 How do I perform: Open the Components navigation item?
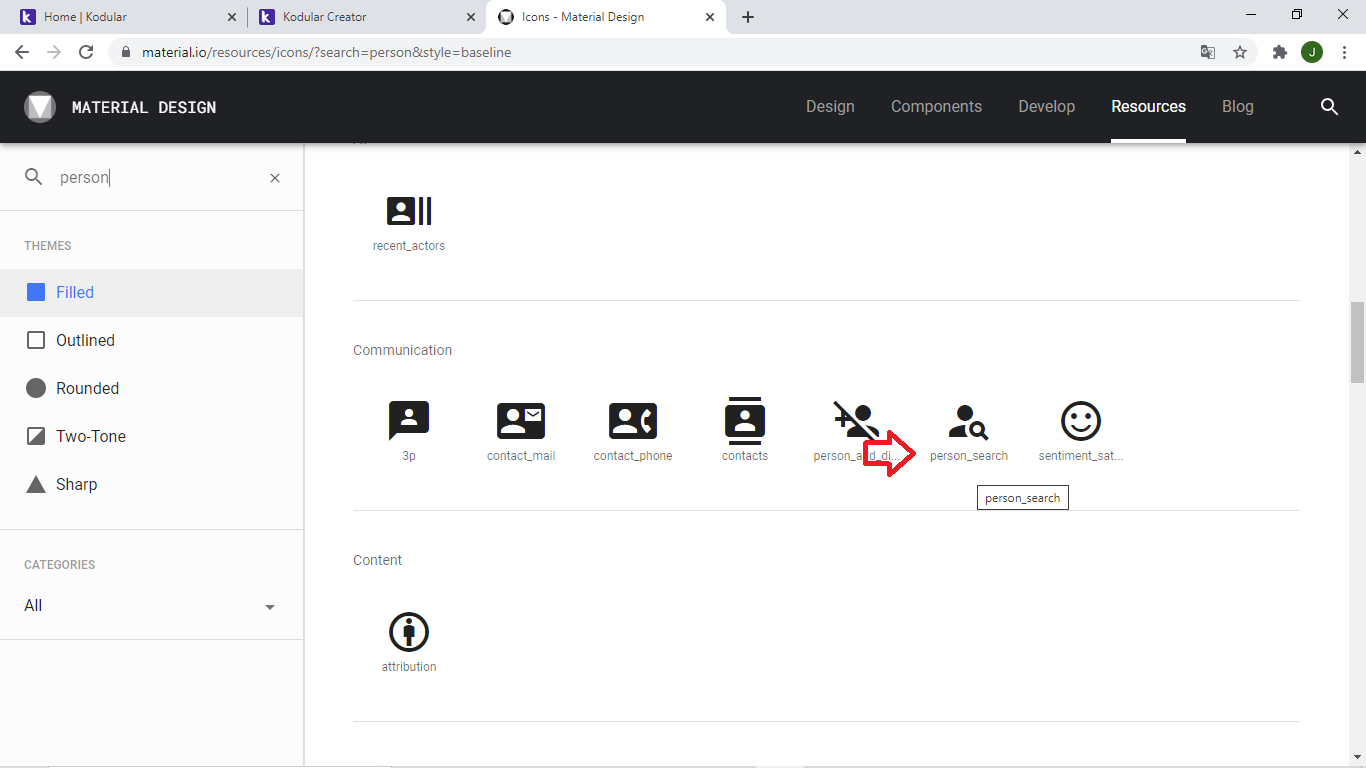tap(936, 107)
